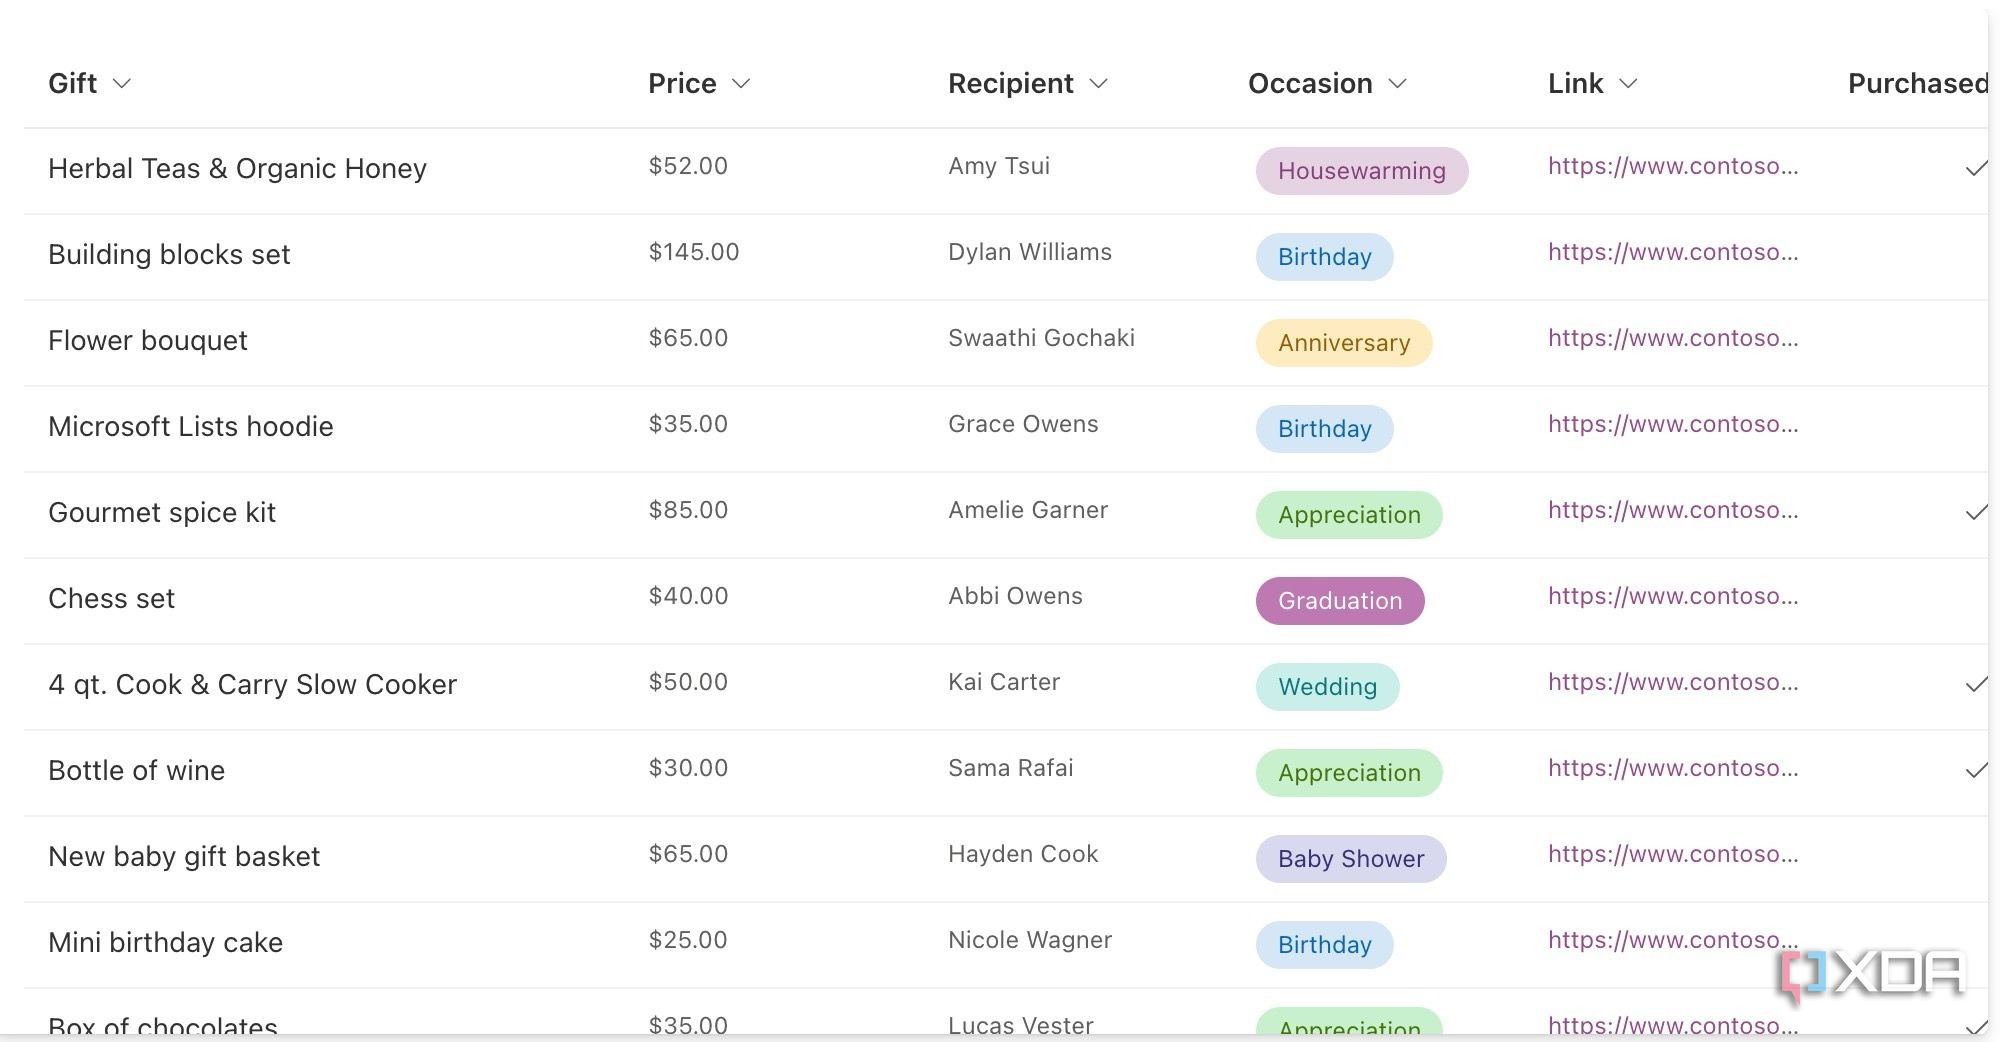Viewport: 2000px width, 1042px height.
Task: Expand the Link column dropdown chevron
Action: point(1628,84)
